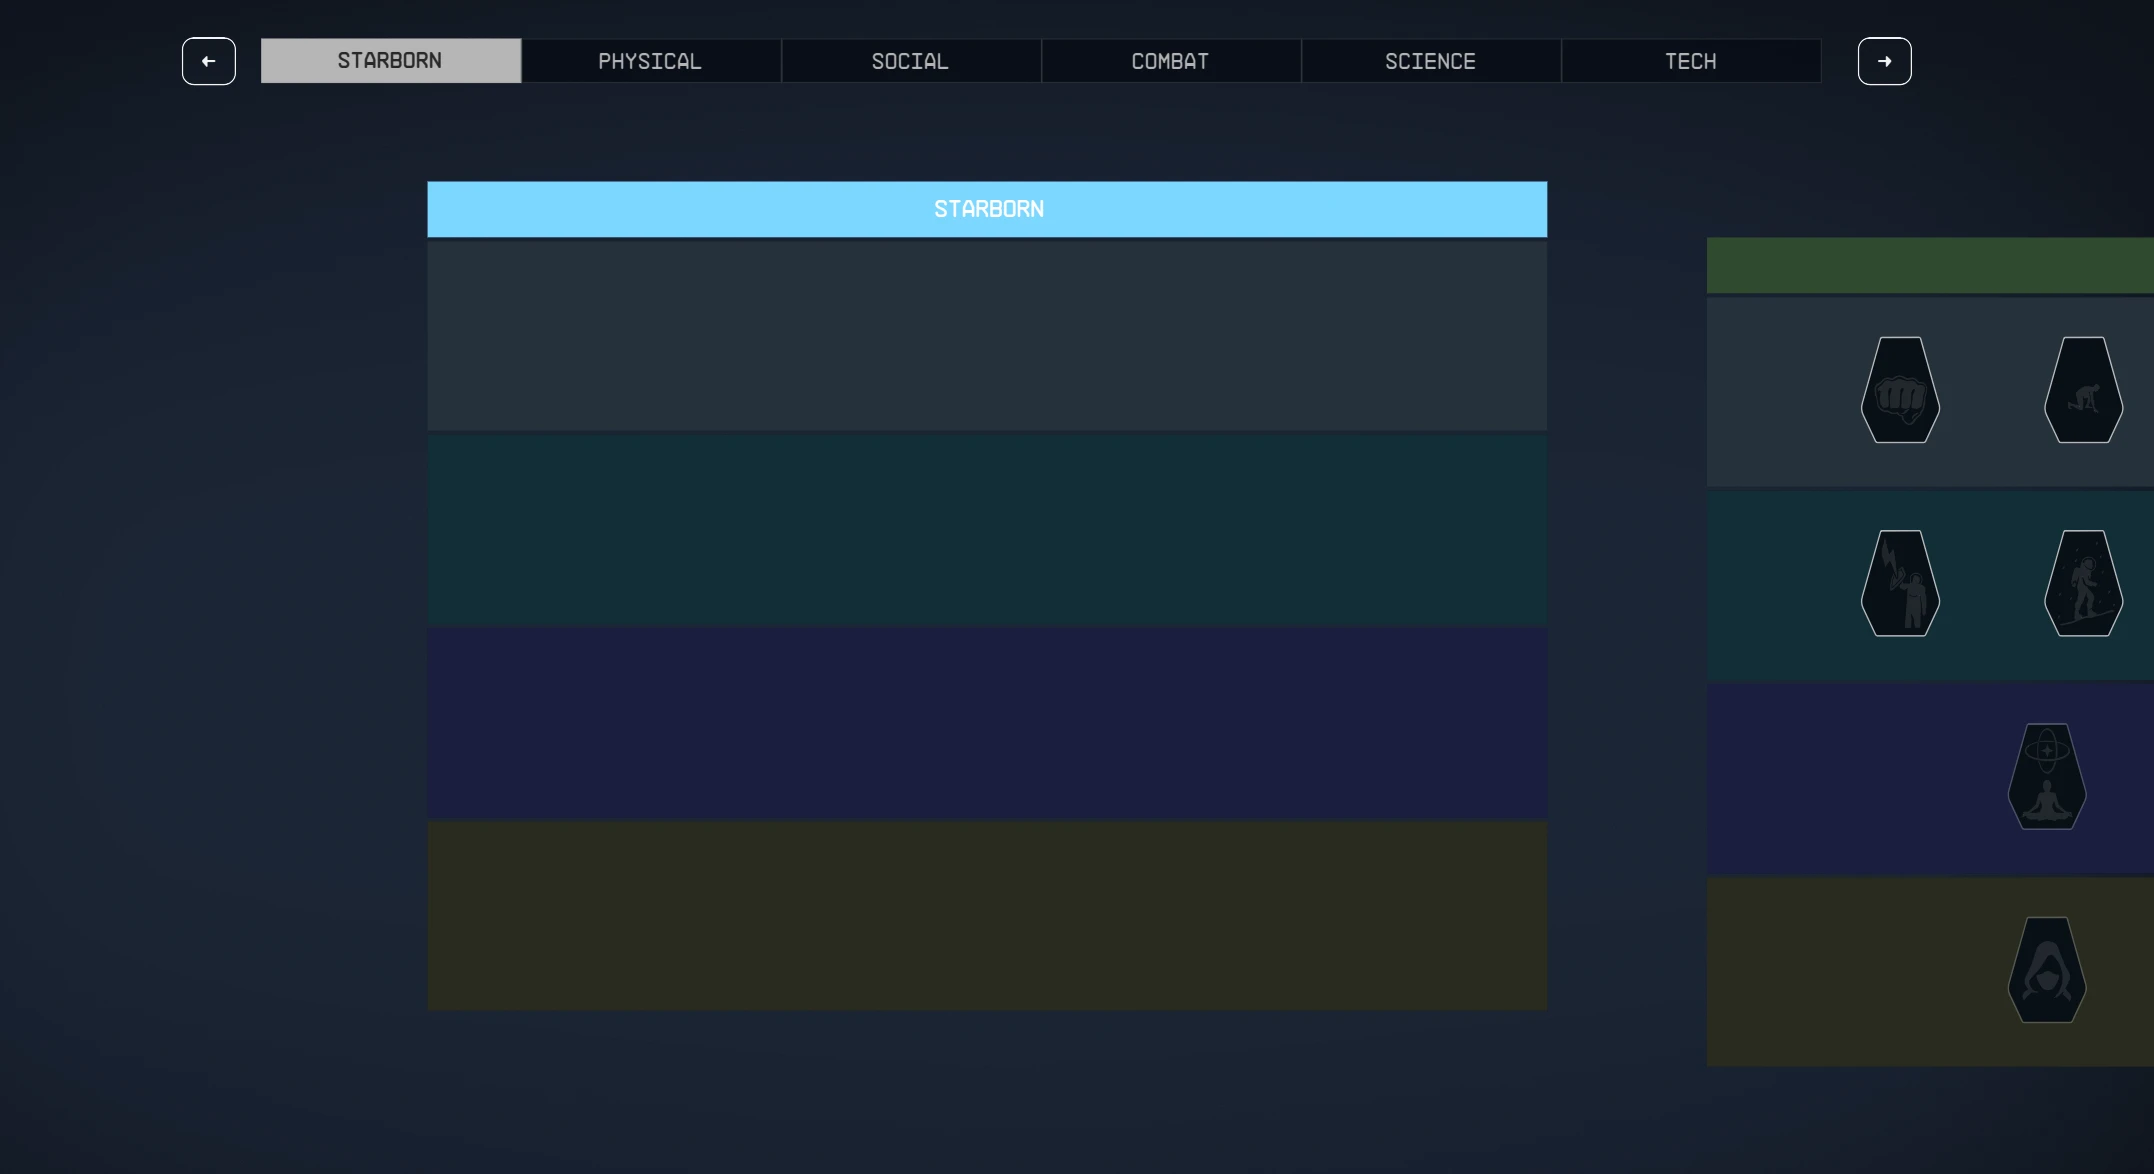Click the right arrow navigation button
This screenshot has width=2154, height=1174.
pyautogui.click(x=1884, y=61)
